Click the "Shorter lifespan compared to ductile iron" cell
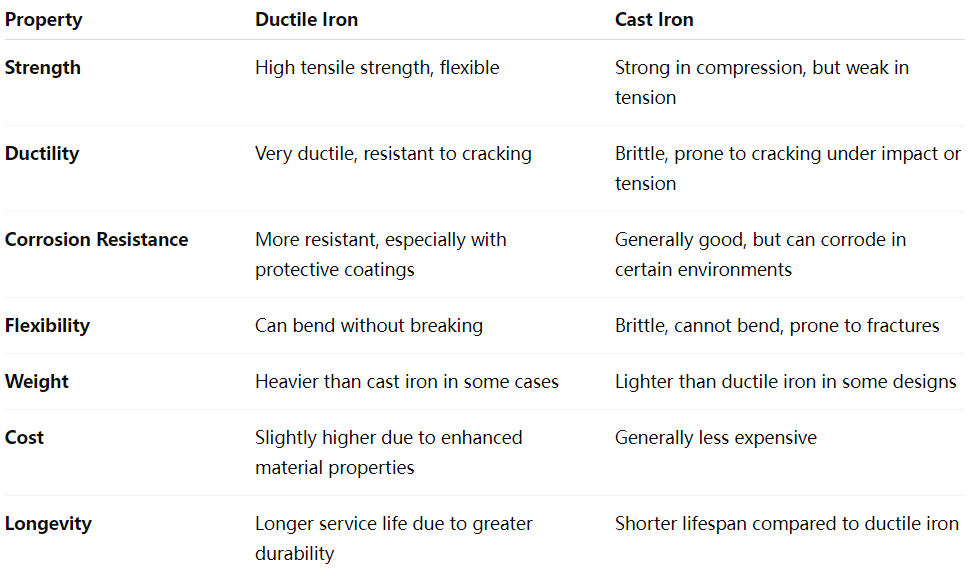This screenshot has width=975, height=579. tap(786, 524)
